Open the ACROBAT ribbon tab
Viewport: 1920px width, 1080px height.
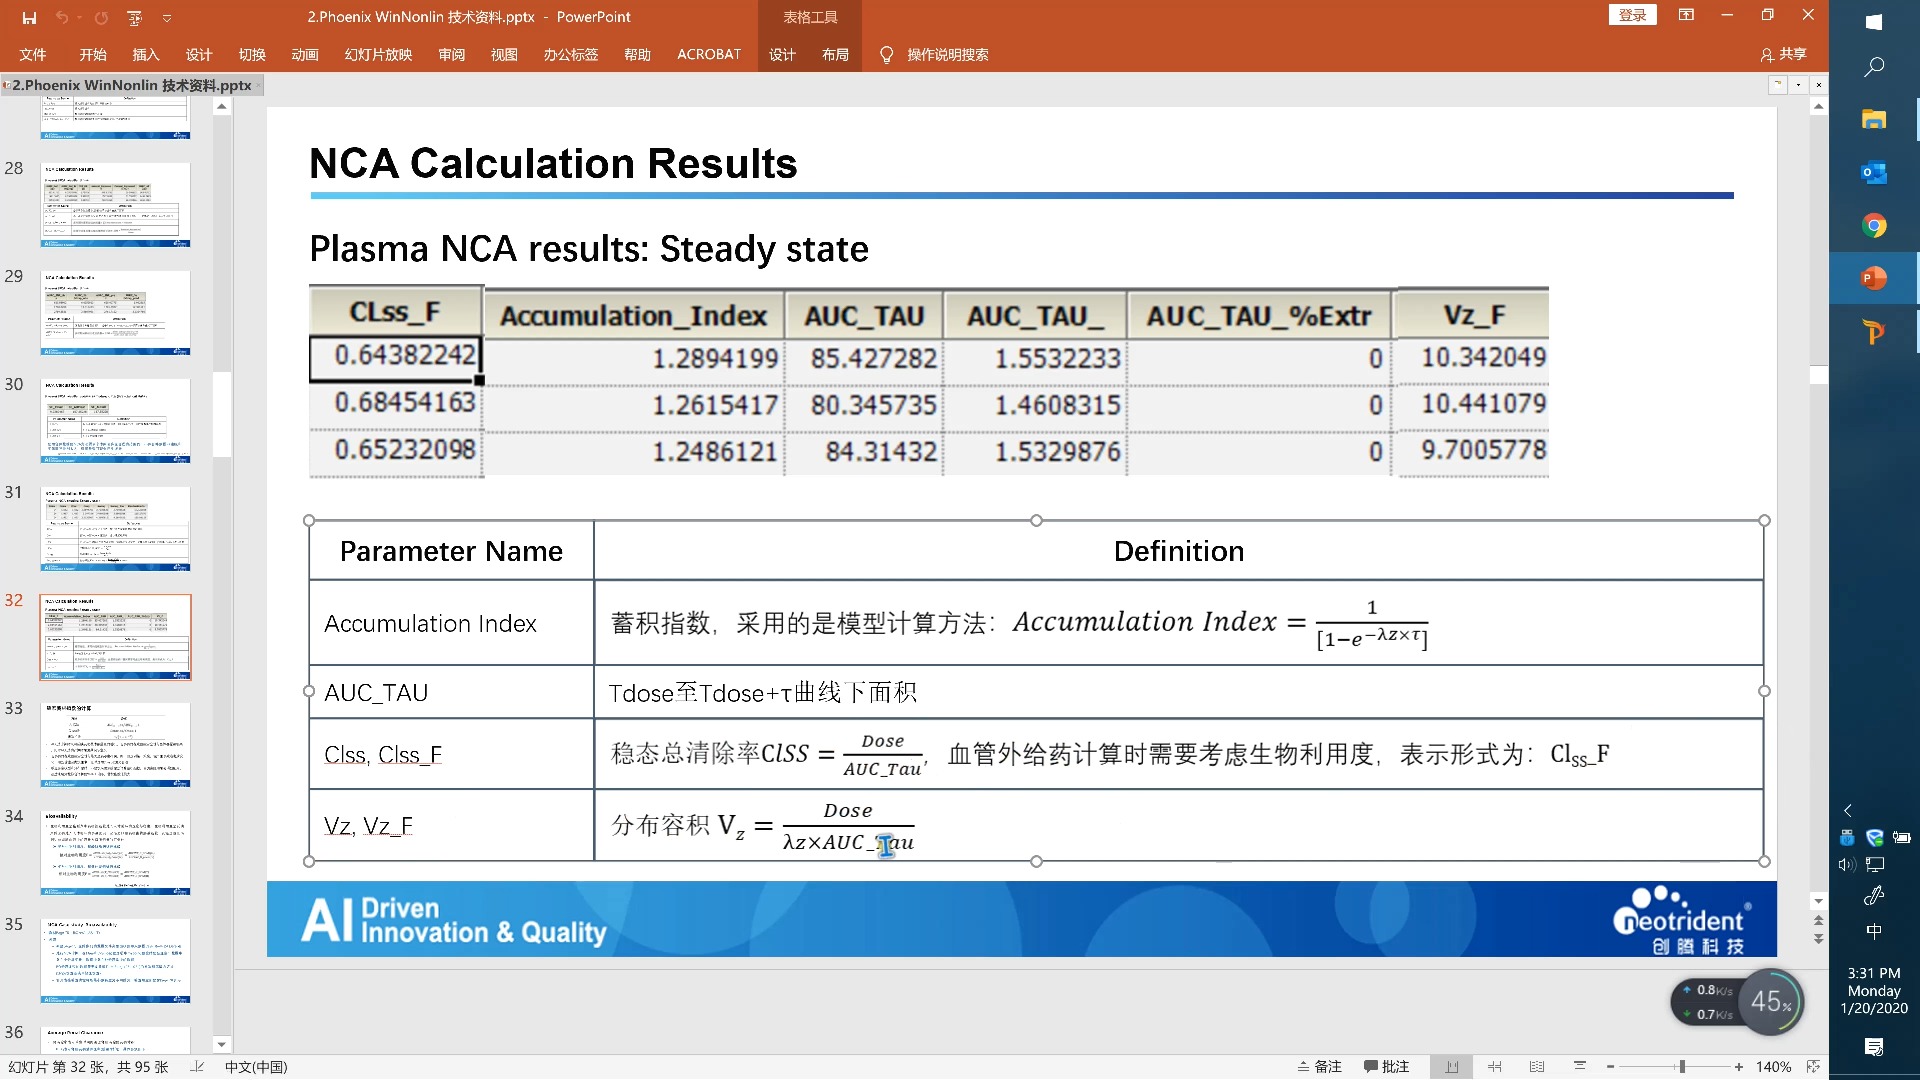pyautogui.click(x=709, y=54)
